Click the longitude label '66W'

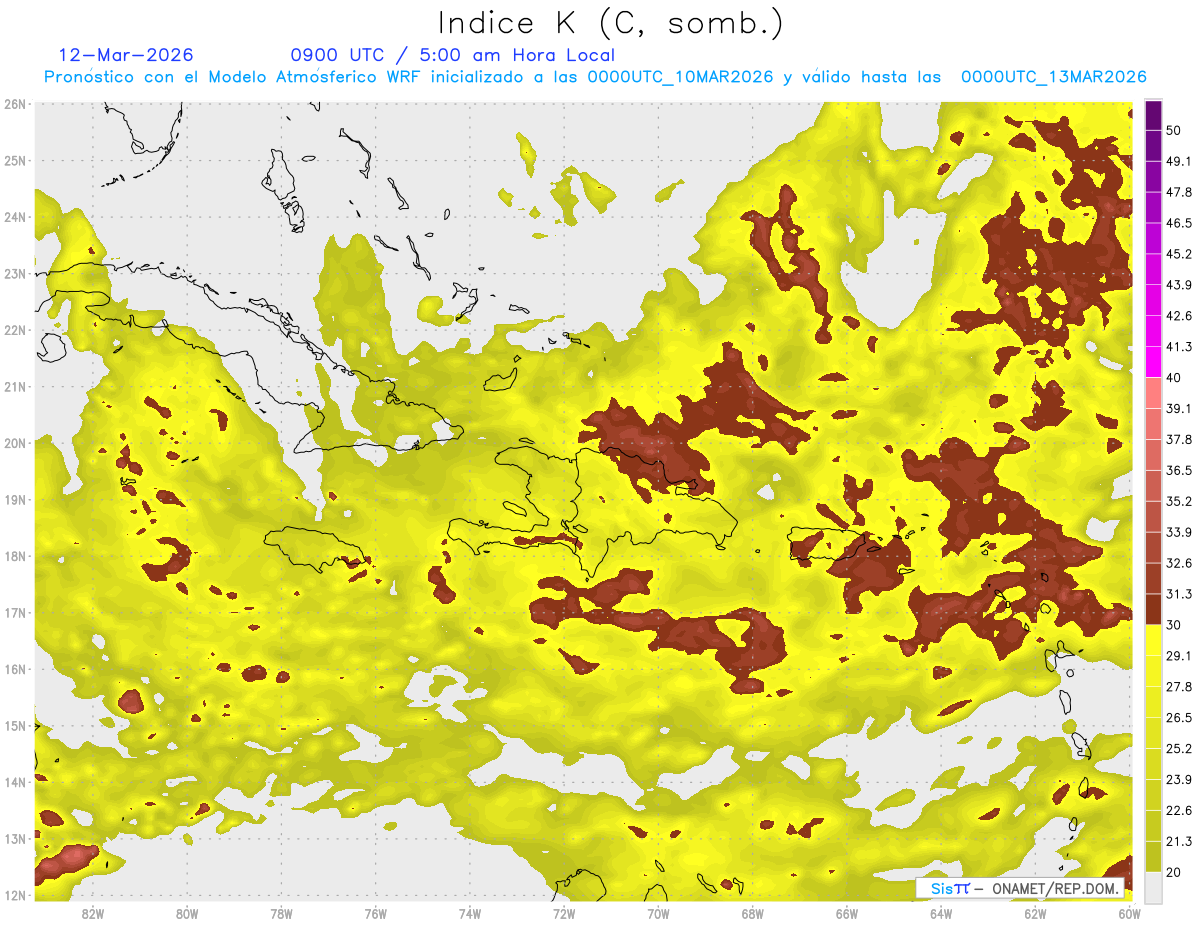[846, 913]
